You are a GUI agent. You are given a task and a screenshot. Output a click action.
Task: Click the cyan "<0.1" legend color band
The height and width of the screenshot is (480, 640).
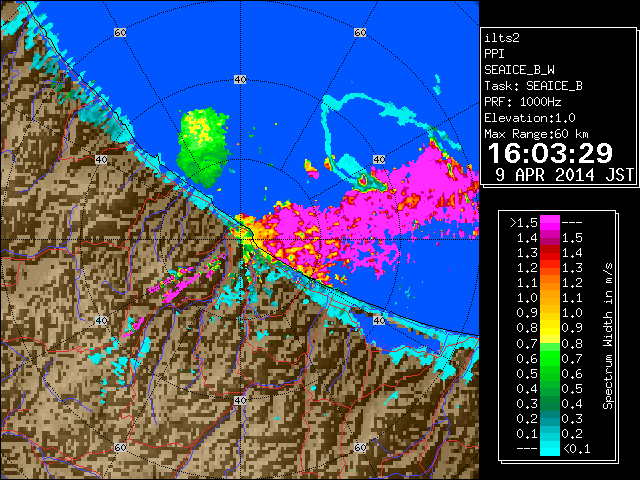tap(549, 449)
